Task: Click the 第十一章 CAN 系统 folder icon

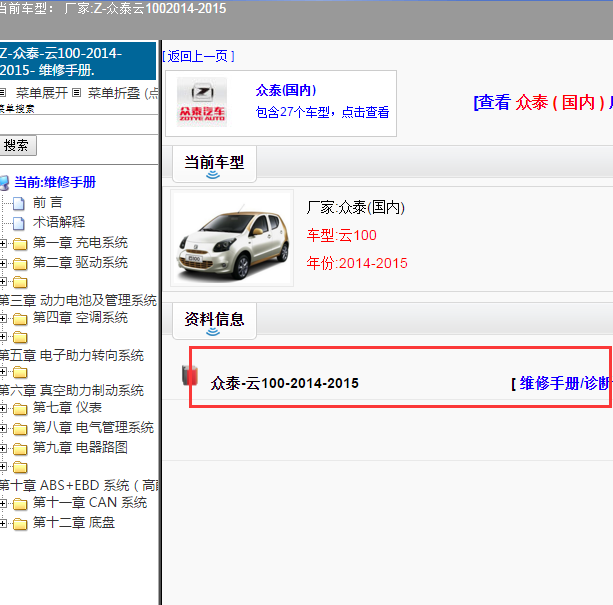Action: coord(20,504)
